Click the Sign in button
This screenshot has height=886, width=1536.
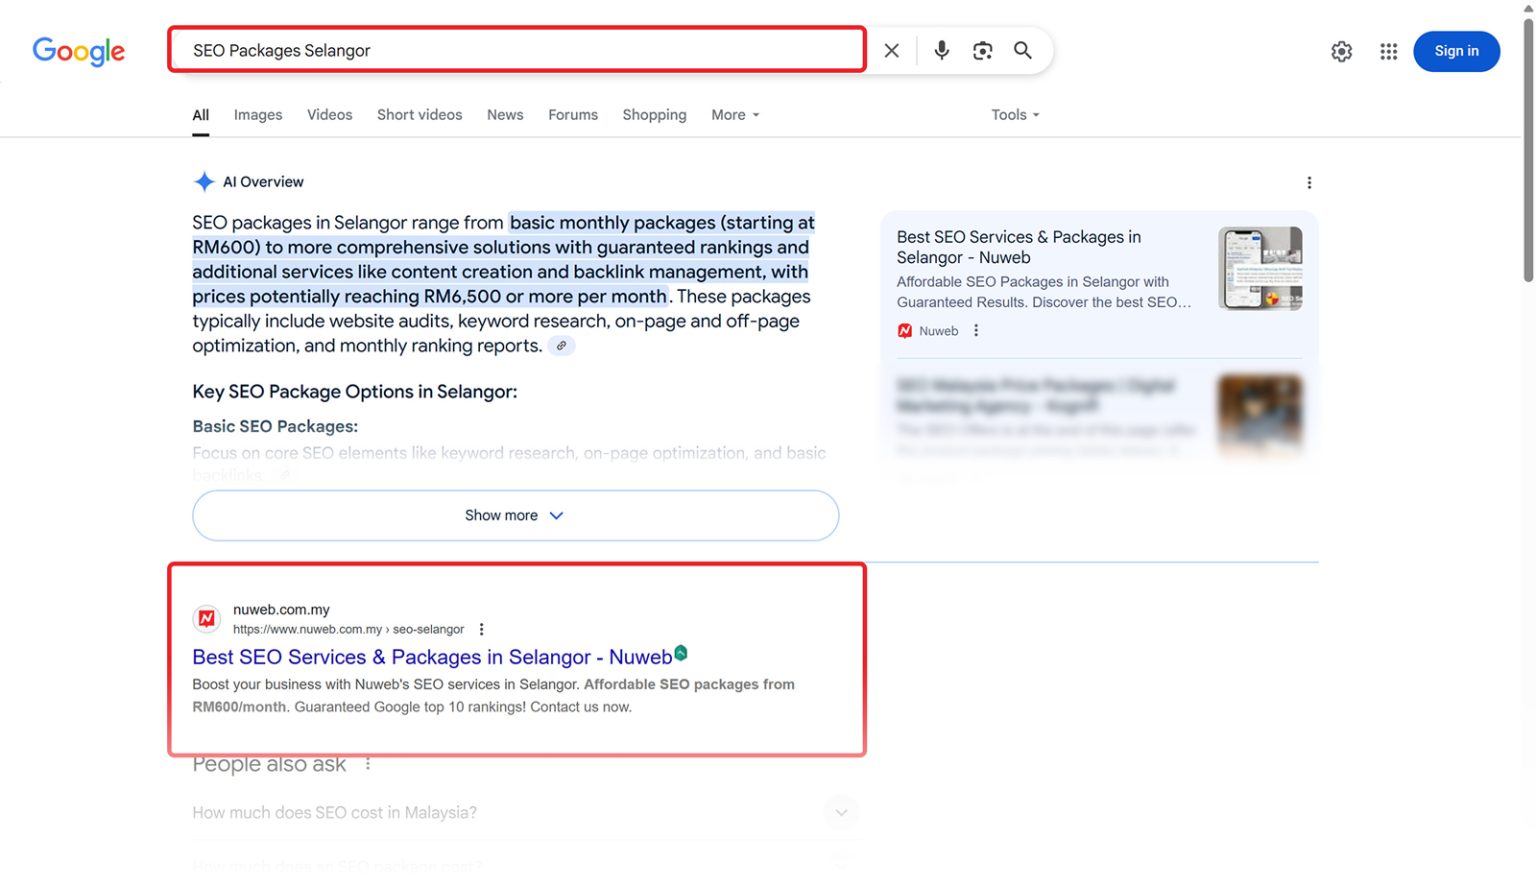(1455, 52)
